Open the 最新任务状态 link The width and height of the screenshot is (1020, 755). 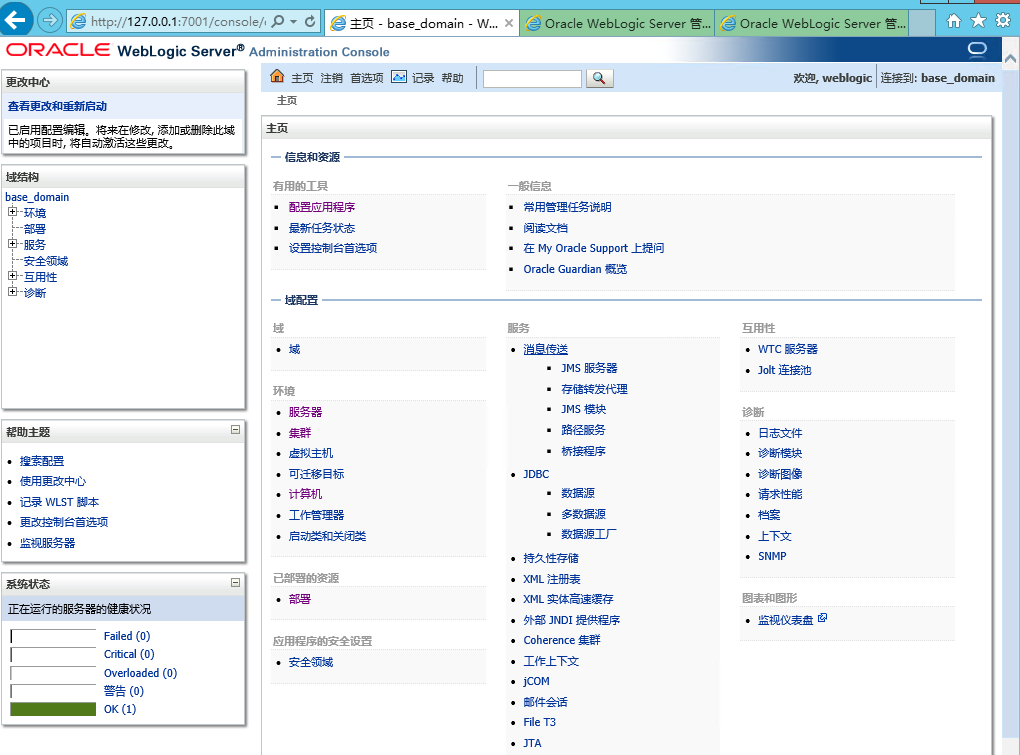point(322,228)
